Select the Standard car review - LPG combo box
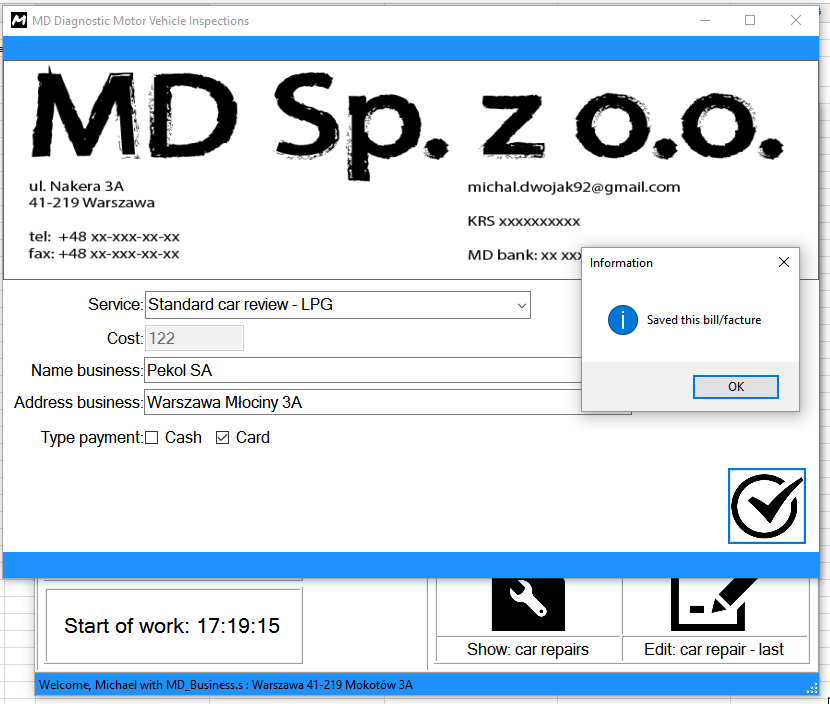Image resolution: width=830 pixels, height=704 pixels. [x=338, y=305]
